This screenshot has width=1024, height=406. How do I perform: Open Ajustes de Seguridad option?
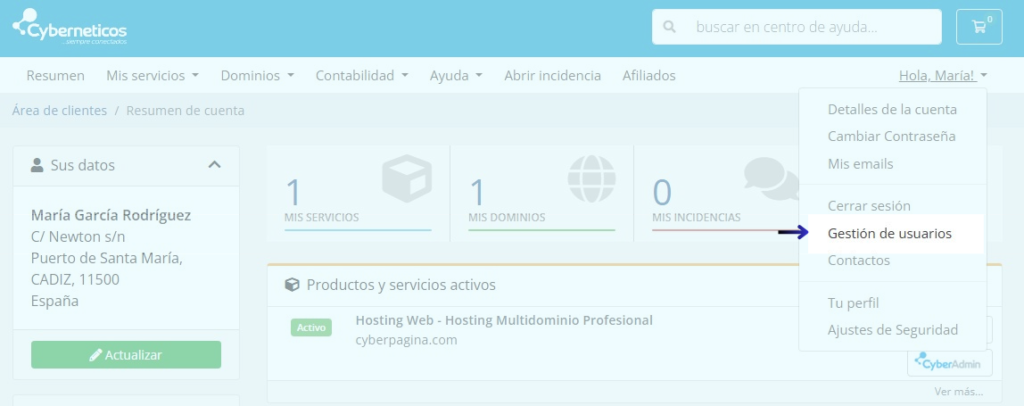[x=892, y=330]
